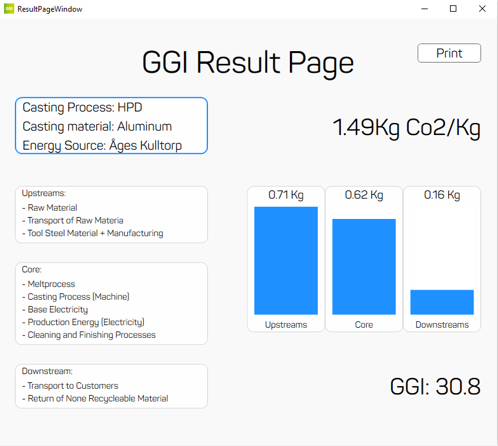Click the 1.49Kg Co2/Kg total value
Screen dimensions: 498x446
click(x=406, y=128)
